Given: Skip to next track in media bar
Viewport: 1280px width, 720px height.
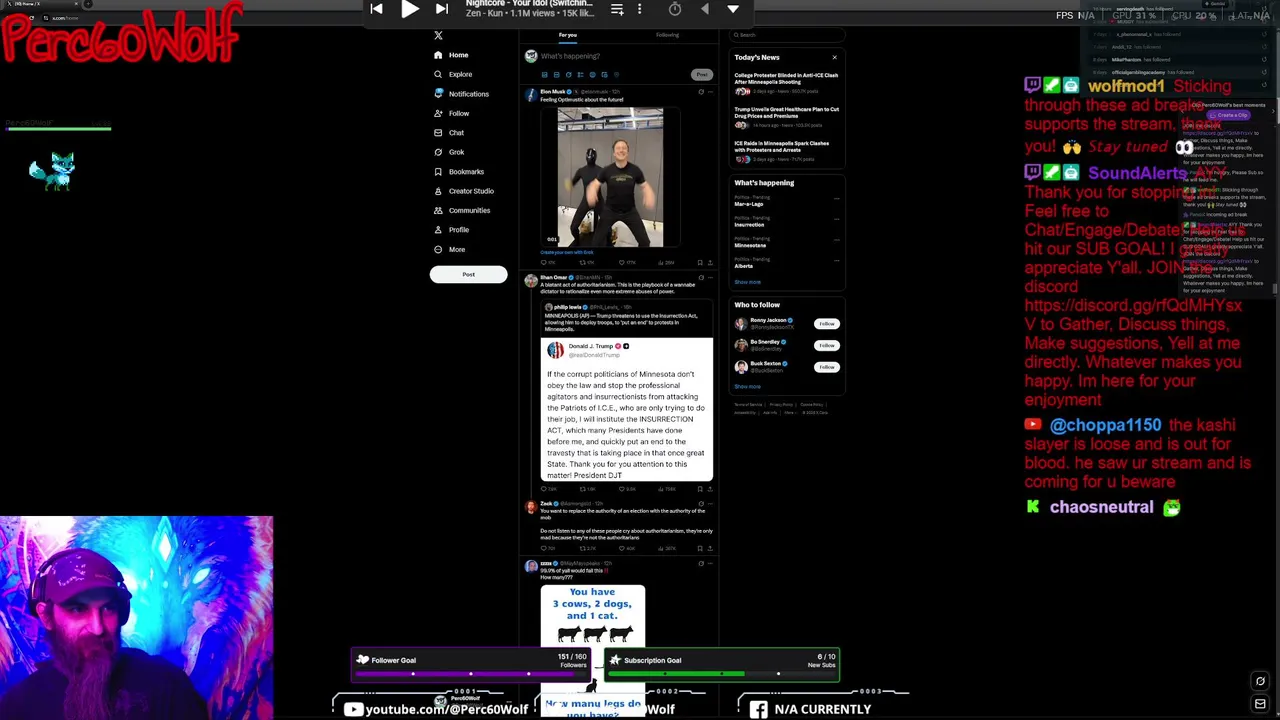Looking at the screenshot, I should pos(442,9).
